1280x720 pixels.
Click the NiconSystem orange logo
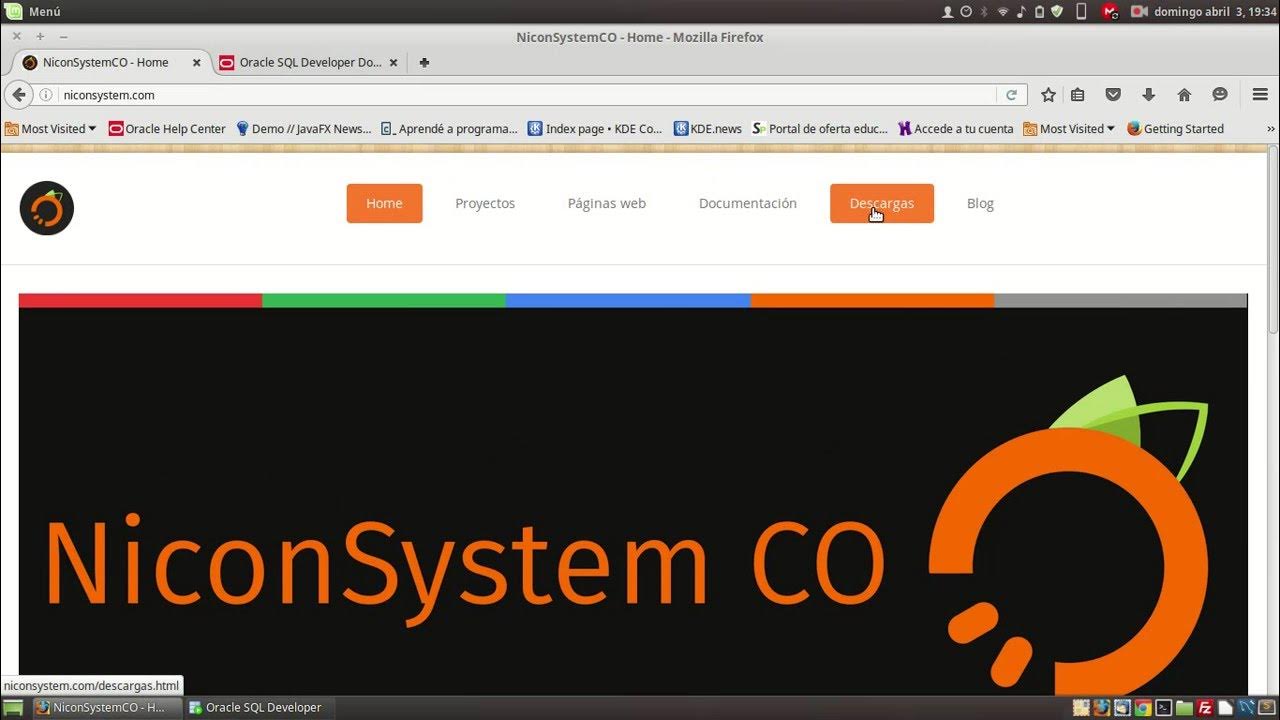coord(46,208)
